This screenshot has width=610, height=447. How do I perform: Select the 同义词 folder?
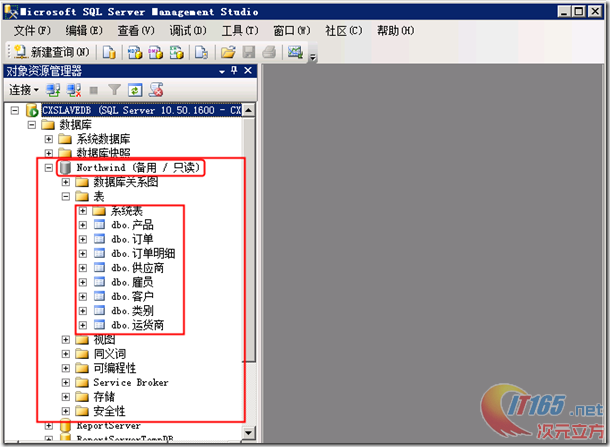tap(110, 354)
